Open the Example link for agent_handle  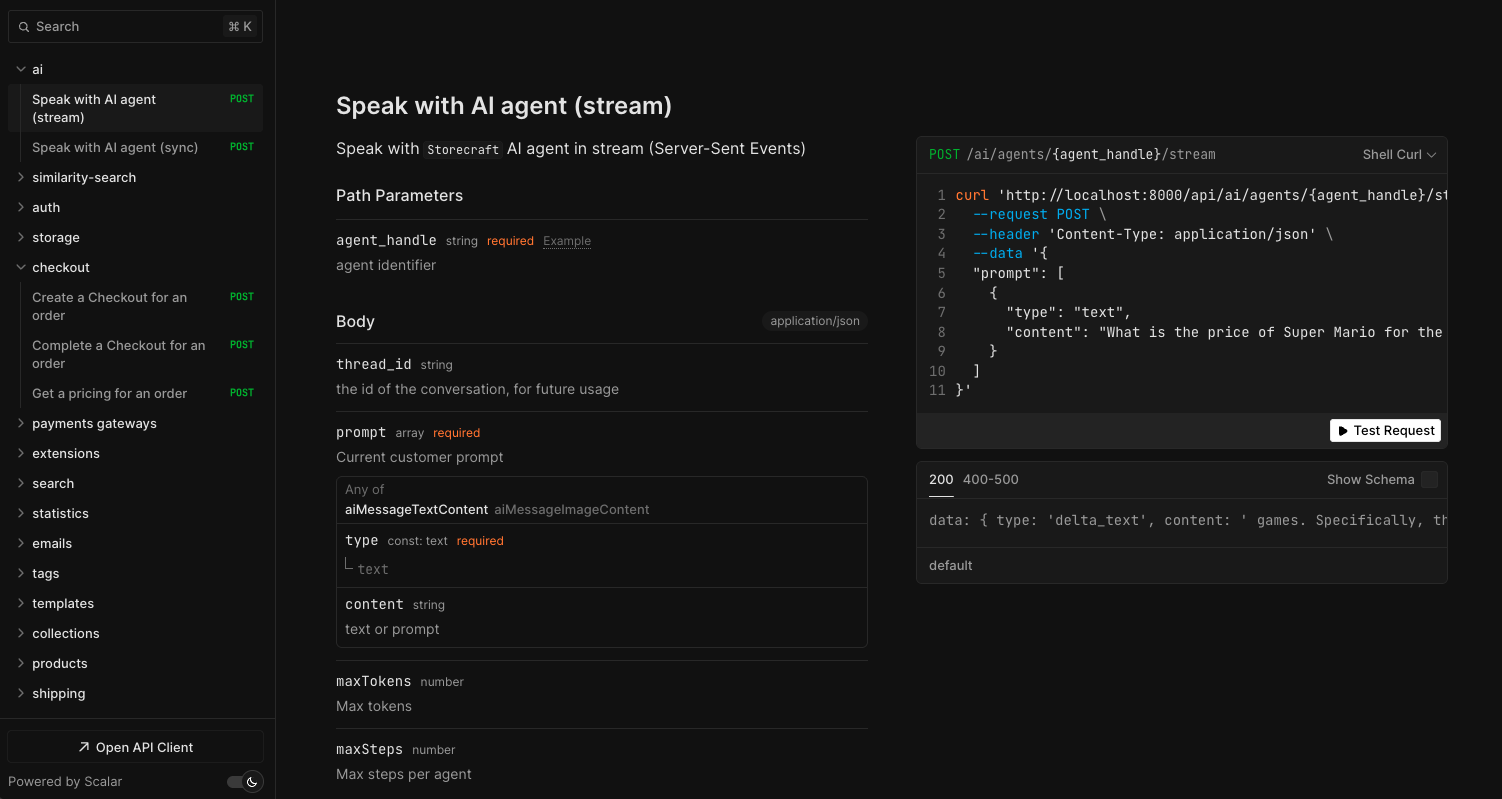(566, 241)
